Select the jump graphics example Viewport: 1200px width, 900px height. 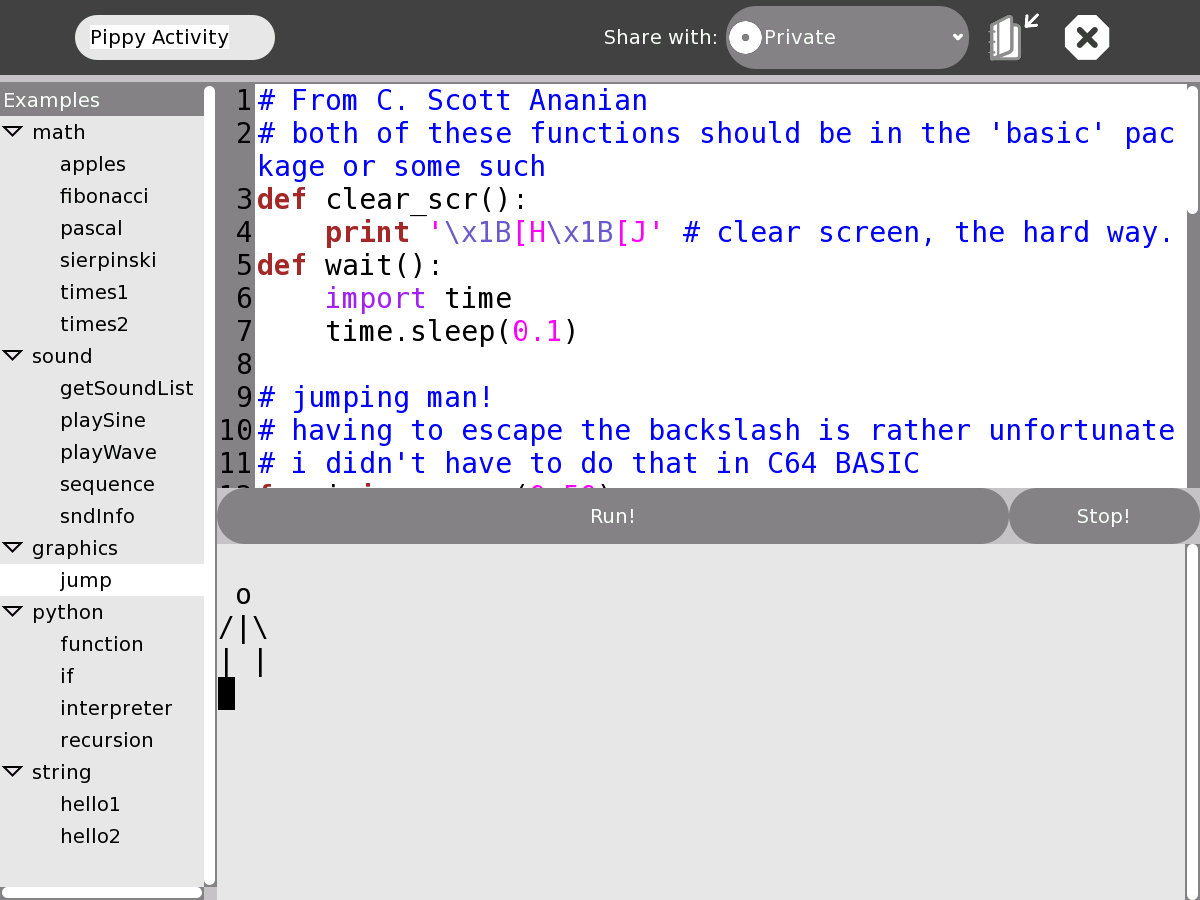86,580
